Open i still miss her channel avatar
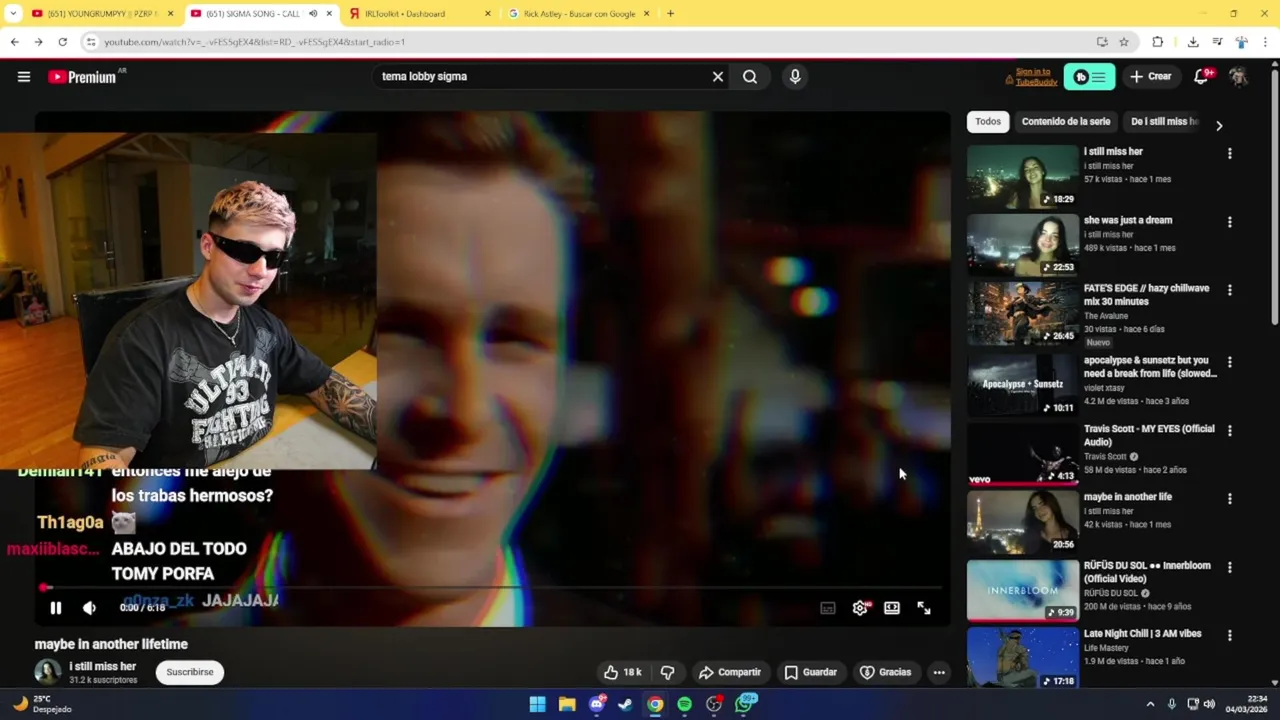Screen dimensions: 1280x720 click(x=47, y=672)
